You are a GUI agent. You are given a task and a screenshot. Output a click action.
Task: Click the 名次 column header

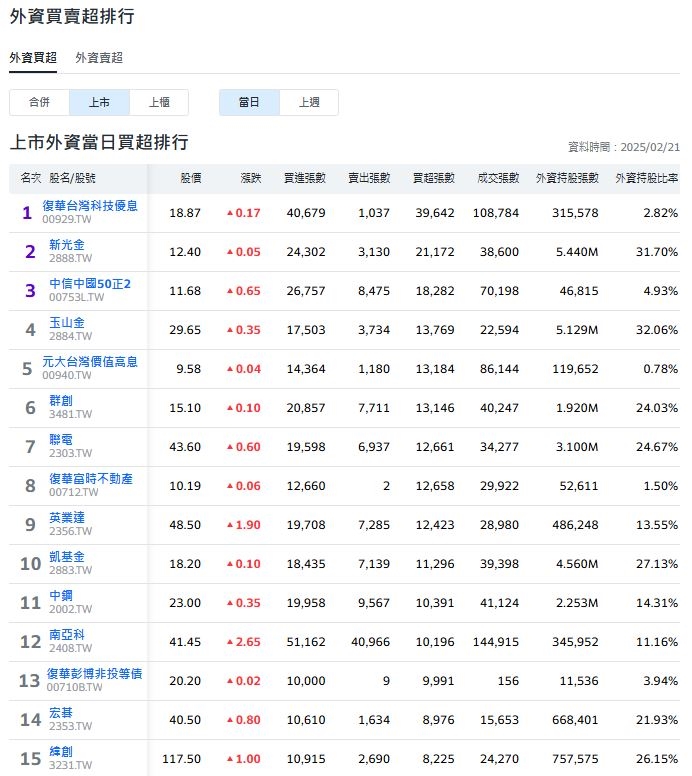31,178
